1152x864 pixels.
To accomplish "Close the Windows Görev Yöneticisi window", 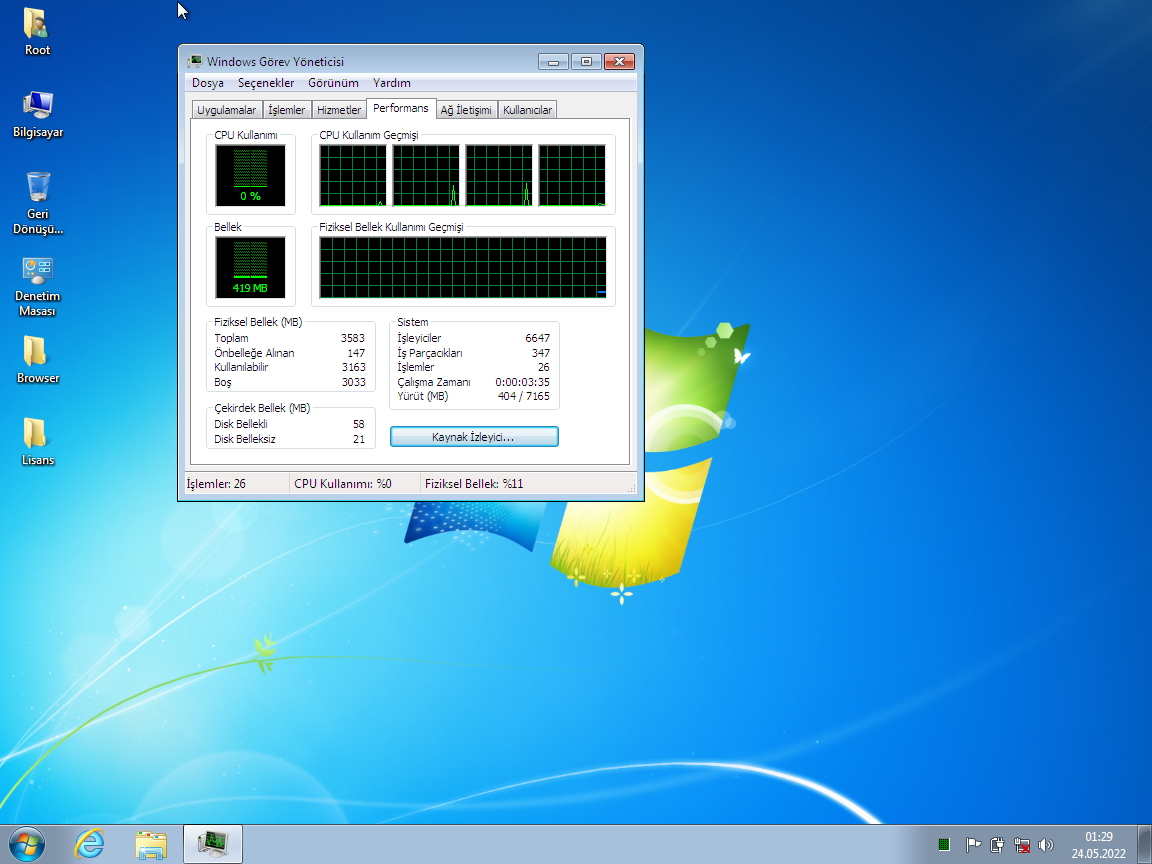I will [x=619, y=62].
